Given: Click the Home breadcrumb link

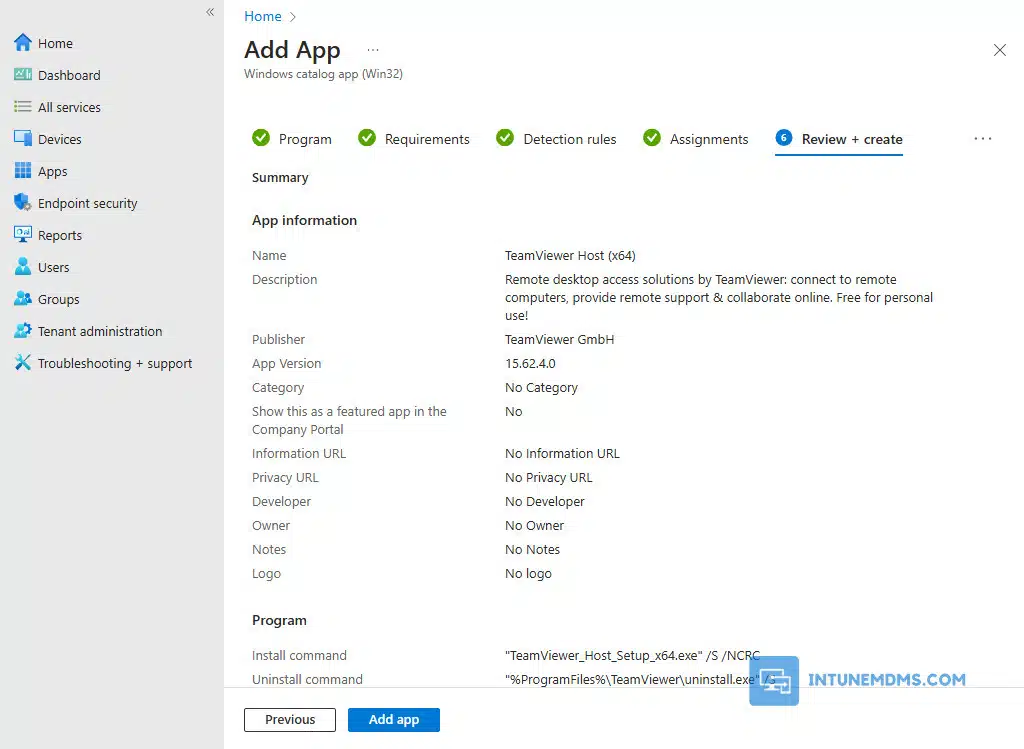Looking at the screenshot, I should tap(263, 16).
